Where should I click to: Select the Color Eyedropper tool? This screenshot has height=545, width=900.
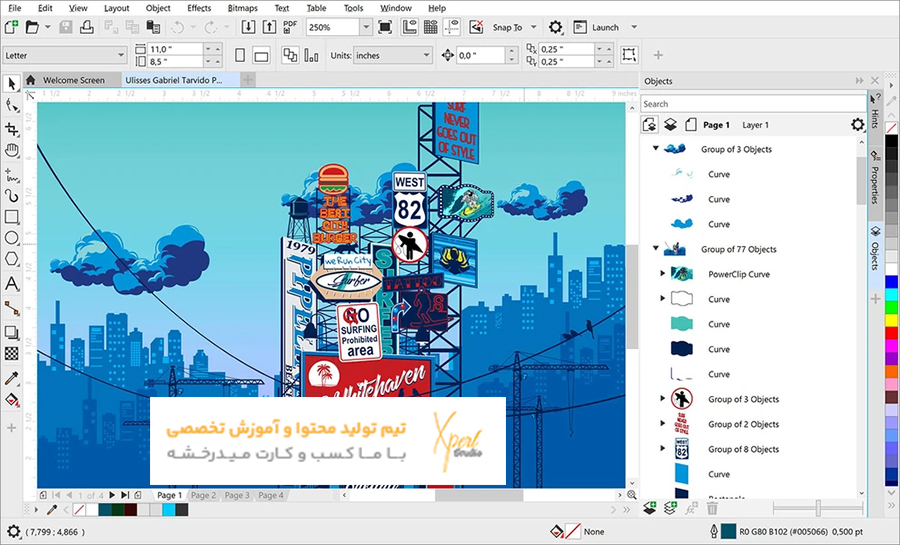tap(11, 379)
